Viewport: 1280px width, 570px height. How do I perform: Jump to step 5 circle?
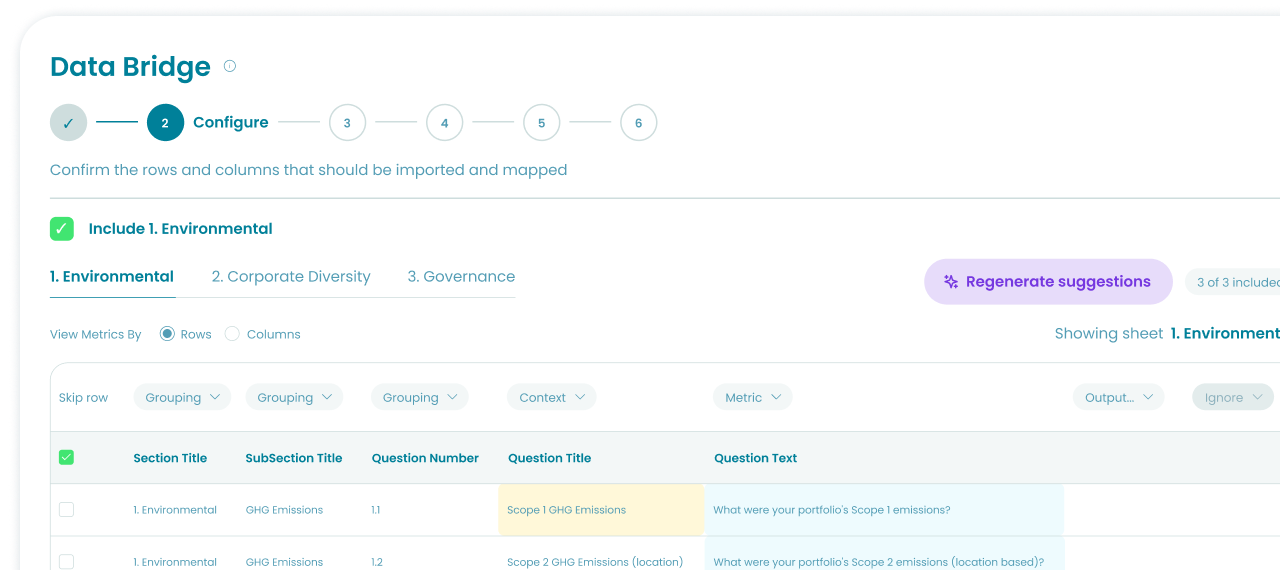point(541,123)
